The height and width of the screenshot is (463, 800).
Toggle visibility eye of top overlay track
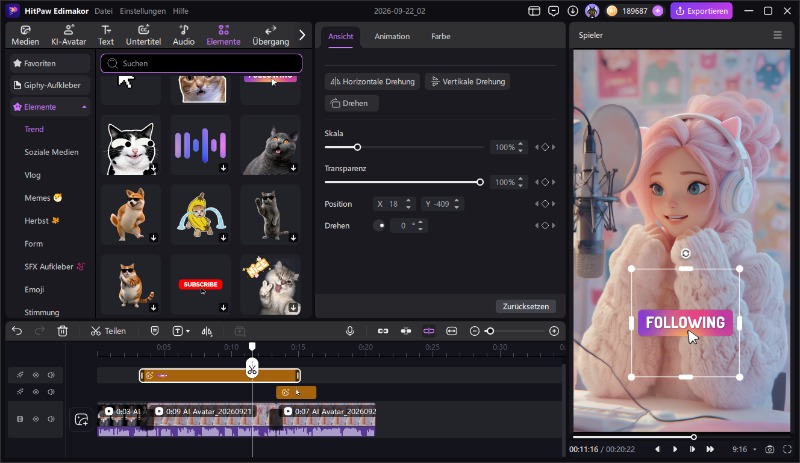tap(36, 375)
